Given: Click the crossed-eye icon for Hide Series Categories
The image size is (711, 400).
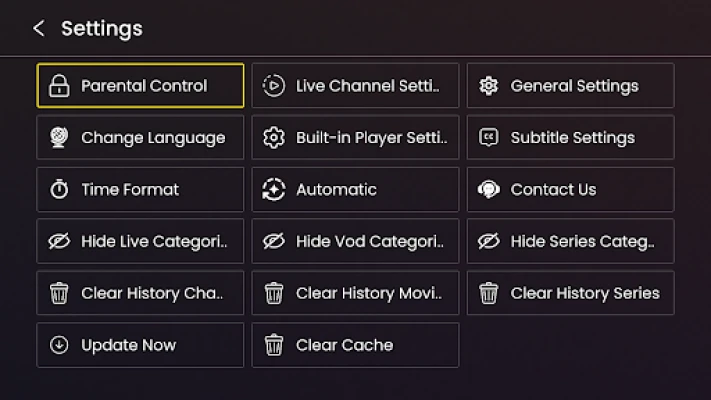Looking at the screenshot, I should [x=489, y=241].
